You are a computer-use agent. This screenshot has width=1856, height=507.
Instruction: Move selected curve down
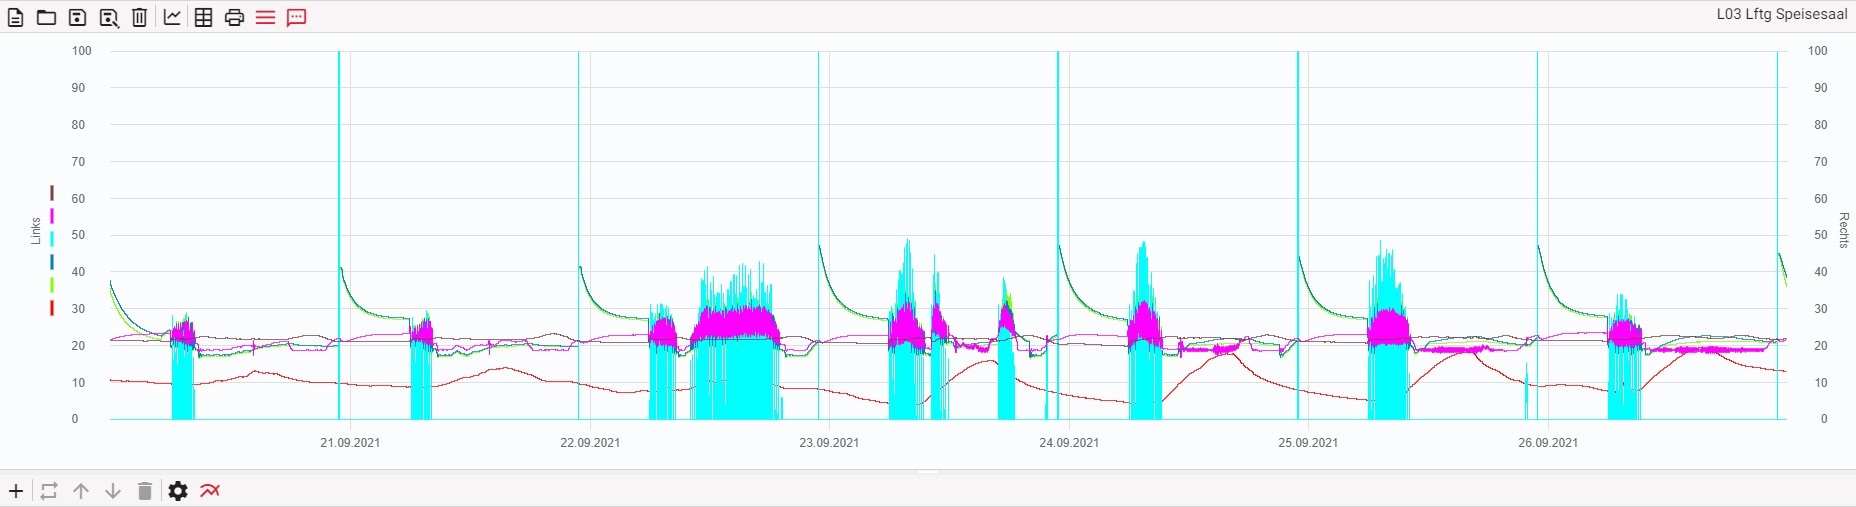point(113,491)
